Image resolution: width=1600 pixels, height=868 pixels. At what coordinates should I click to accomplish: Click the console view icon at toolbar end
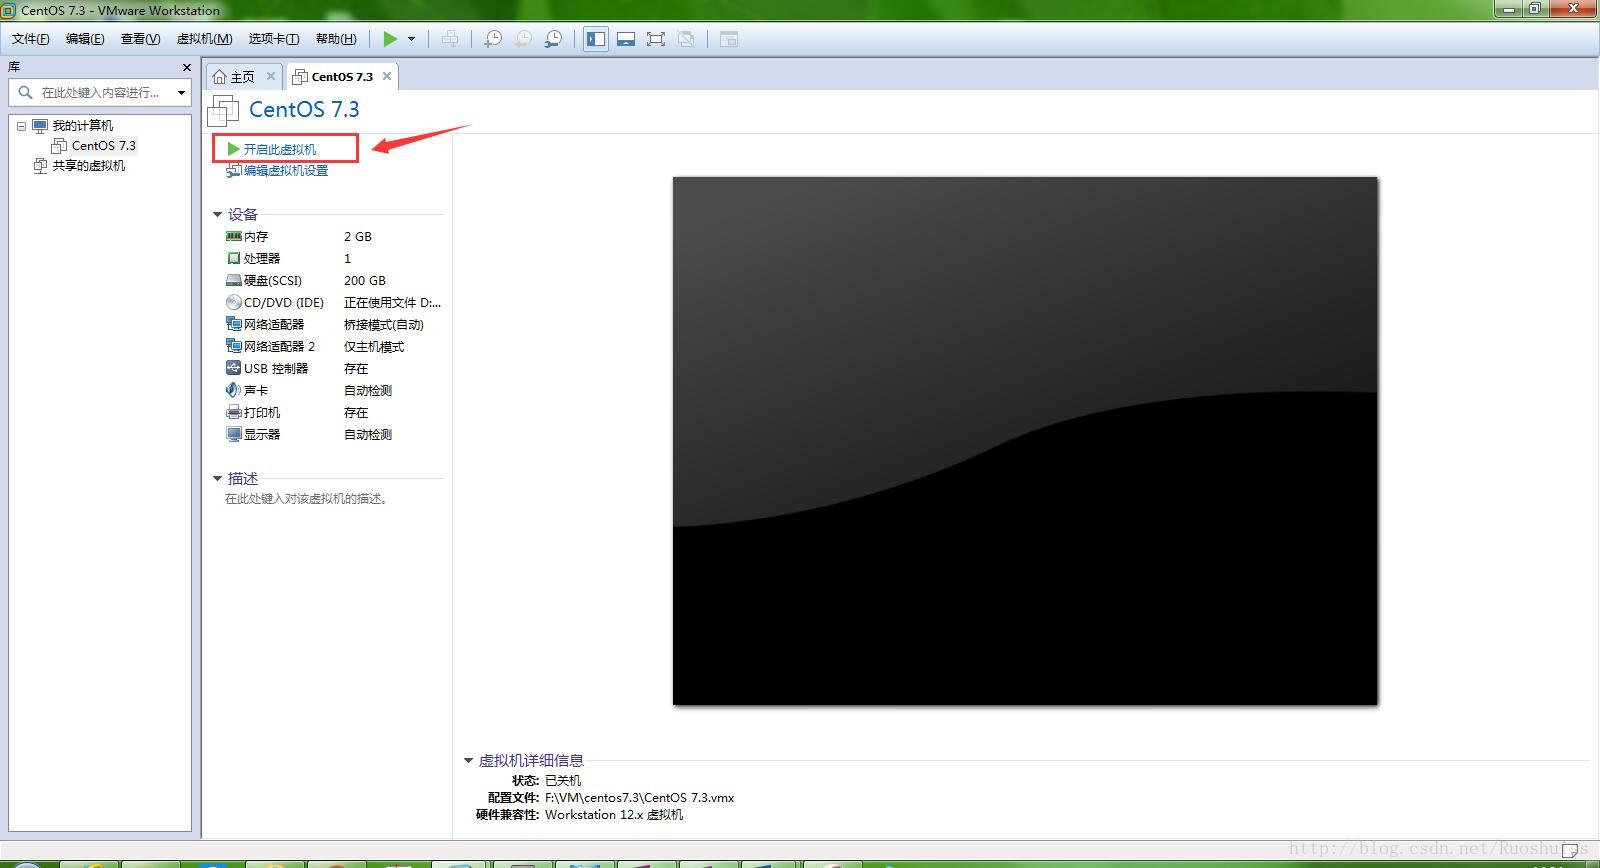coord(729,39)
